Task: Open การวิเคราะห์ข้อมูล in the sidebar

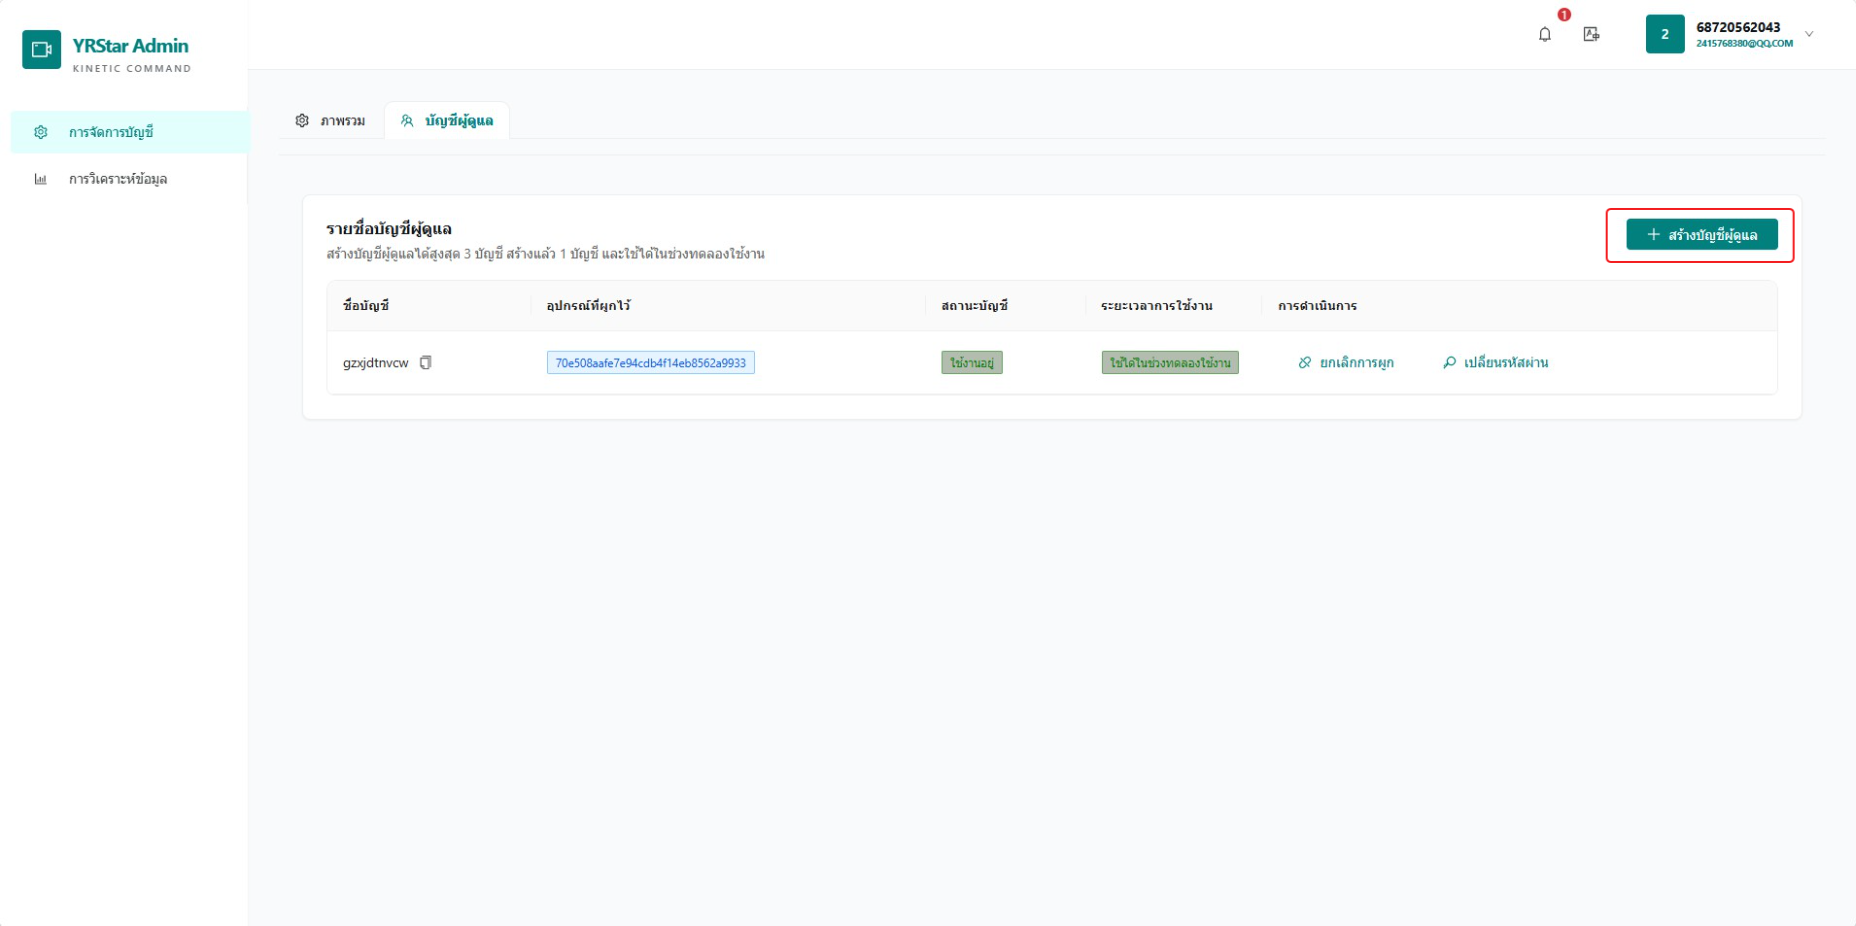Action: (x=129, y=179)
